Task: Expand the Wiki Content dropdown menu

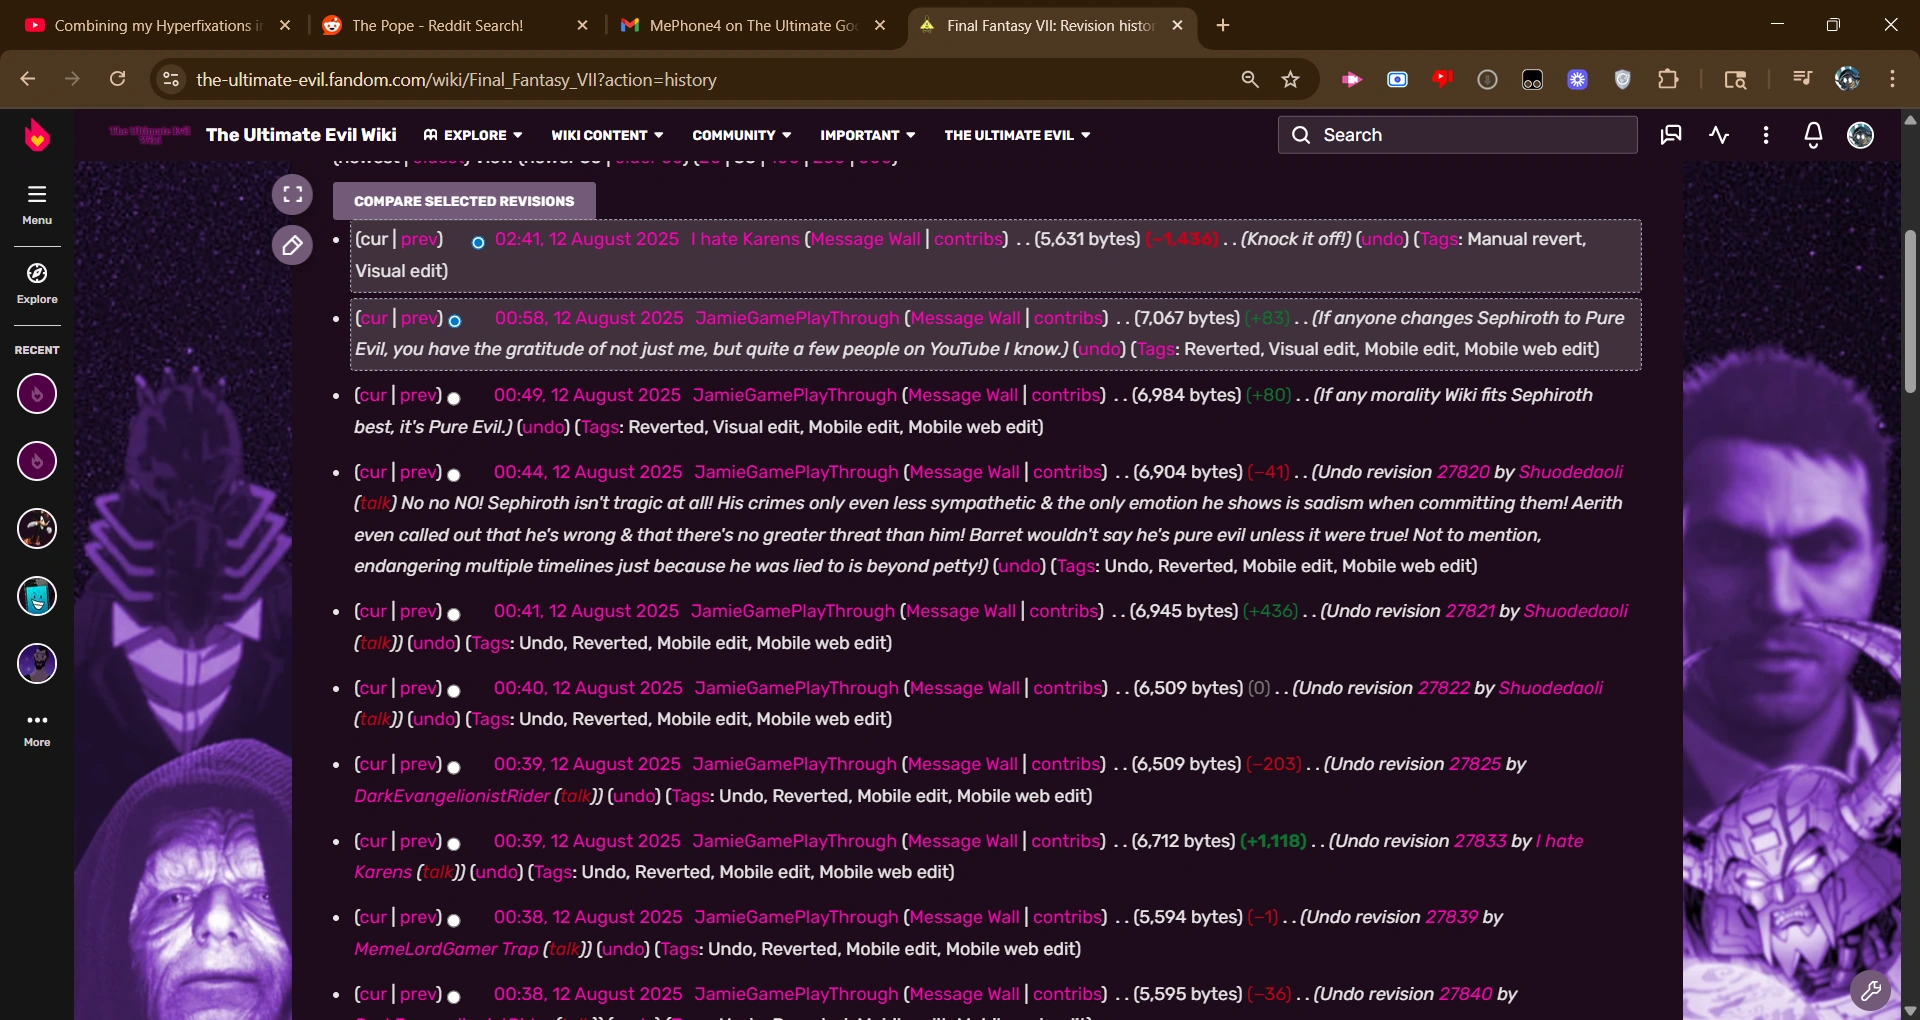Action: coord(607,135)
